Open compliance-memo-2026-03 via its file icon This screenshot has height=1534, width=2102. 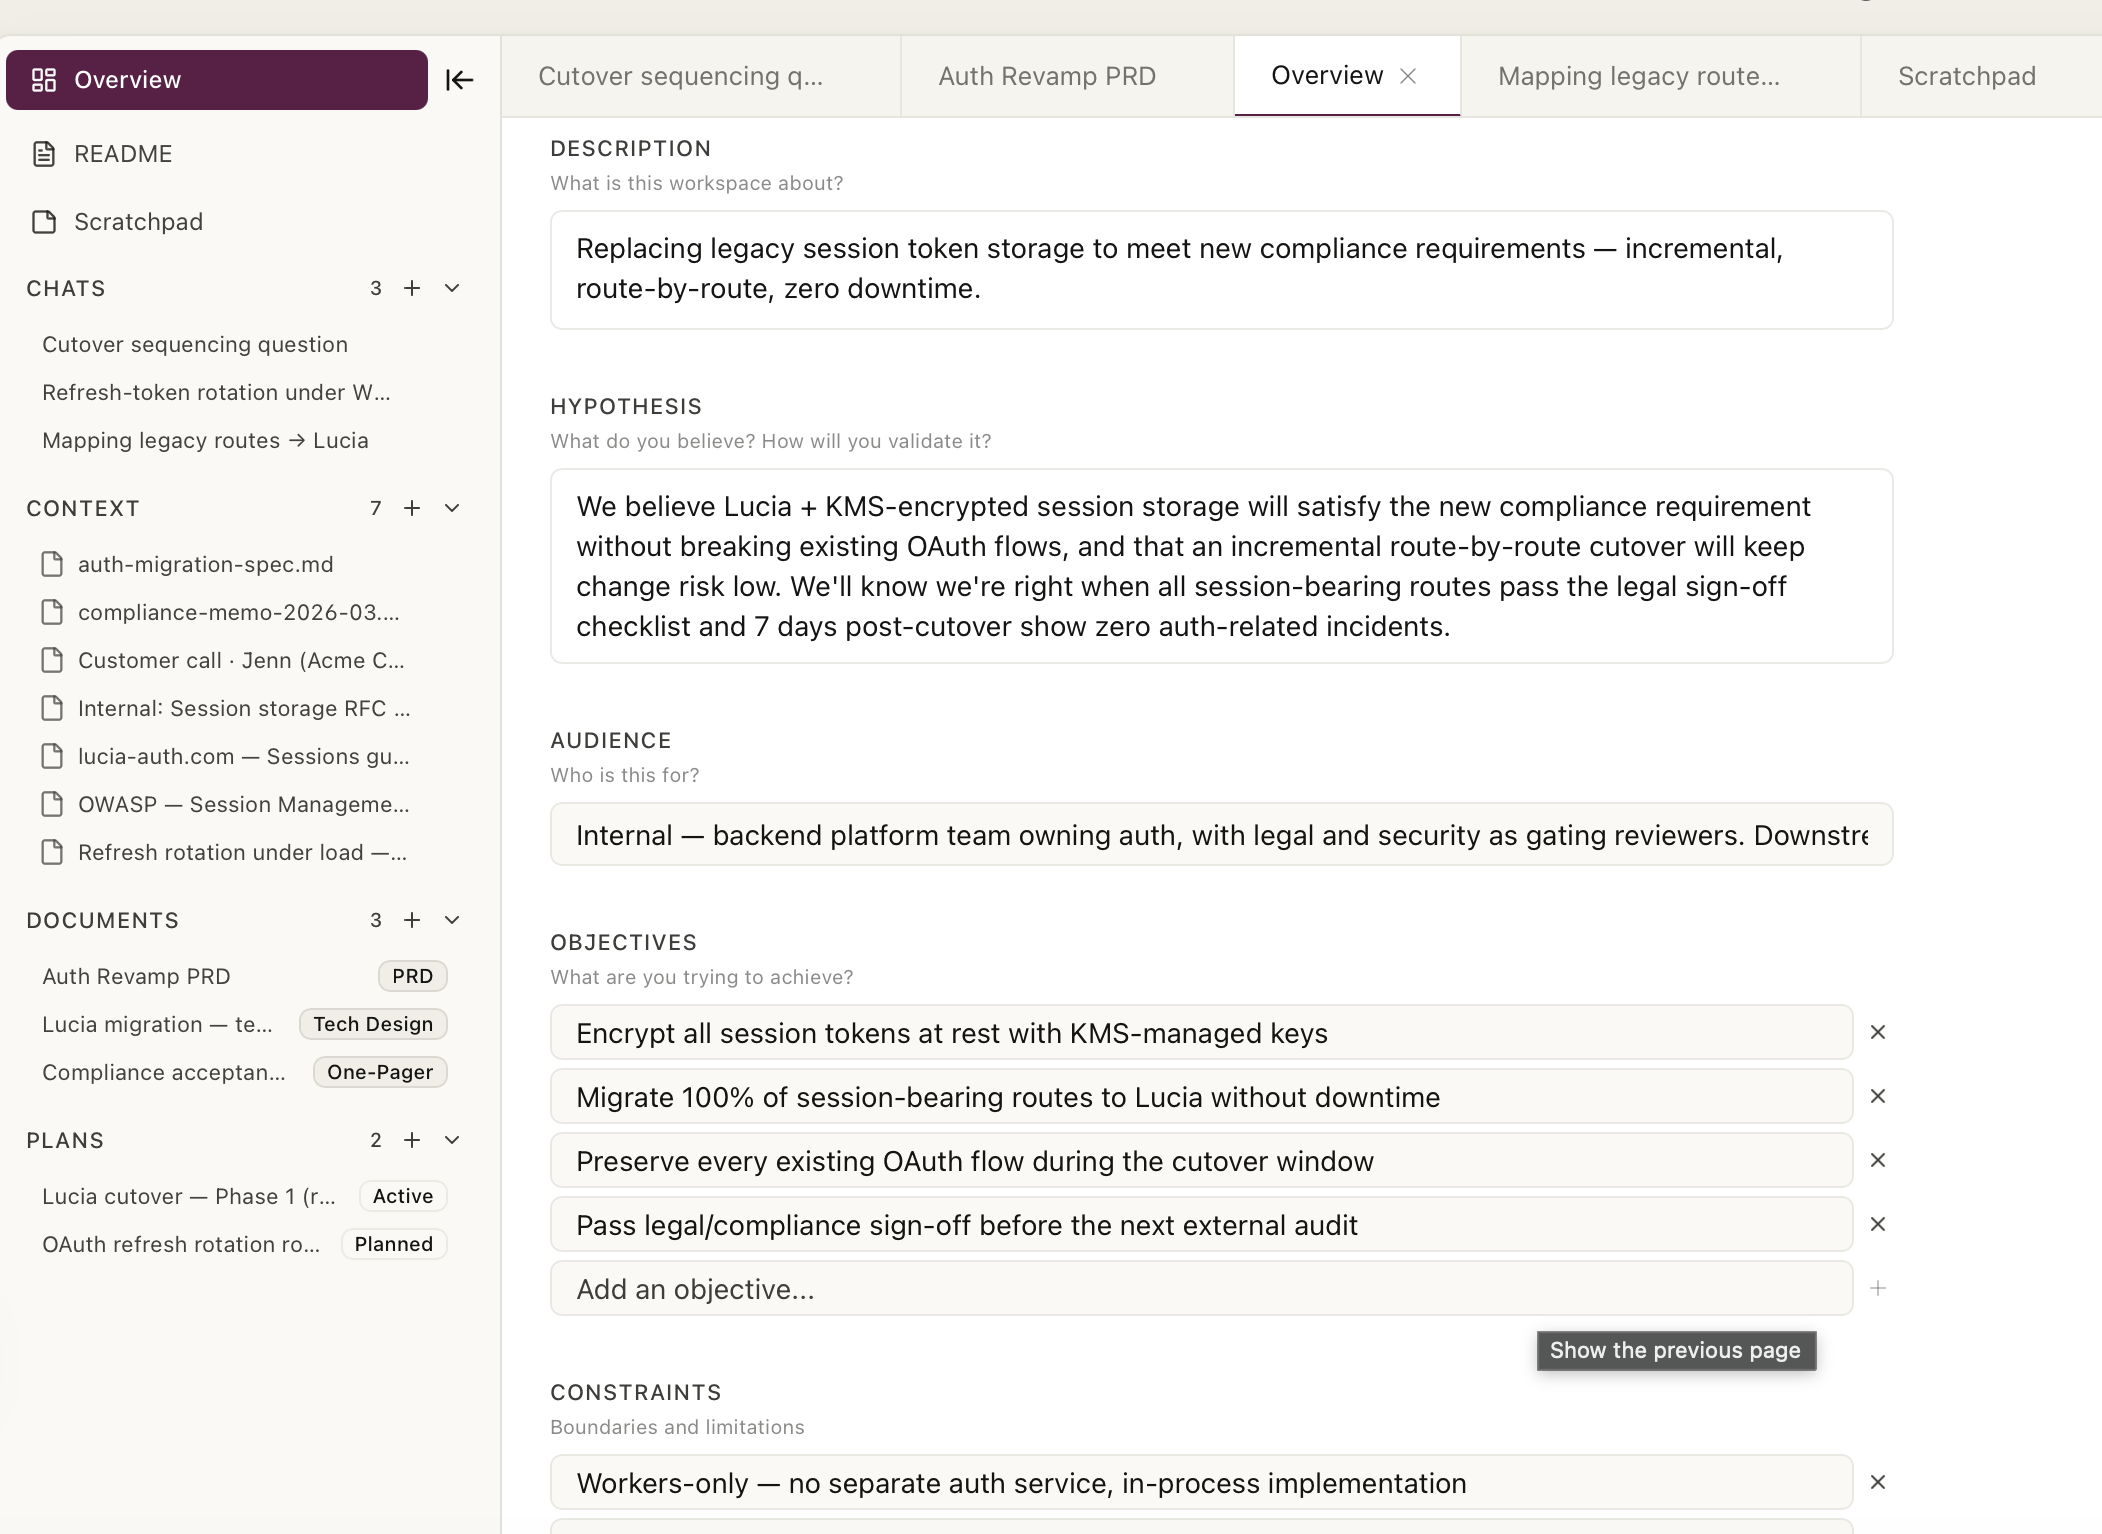coord(53,611)
